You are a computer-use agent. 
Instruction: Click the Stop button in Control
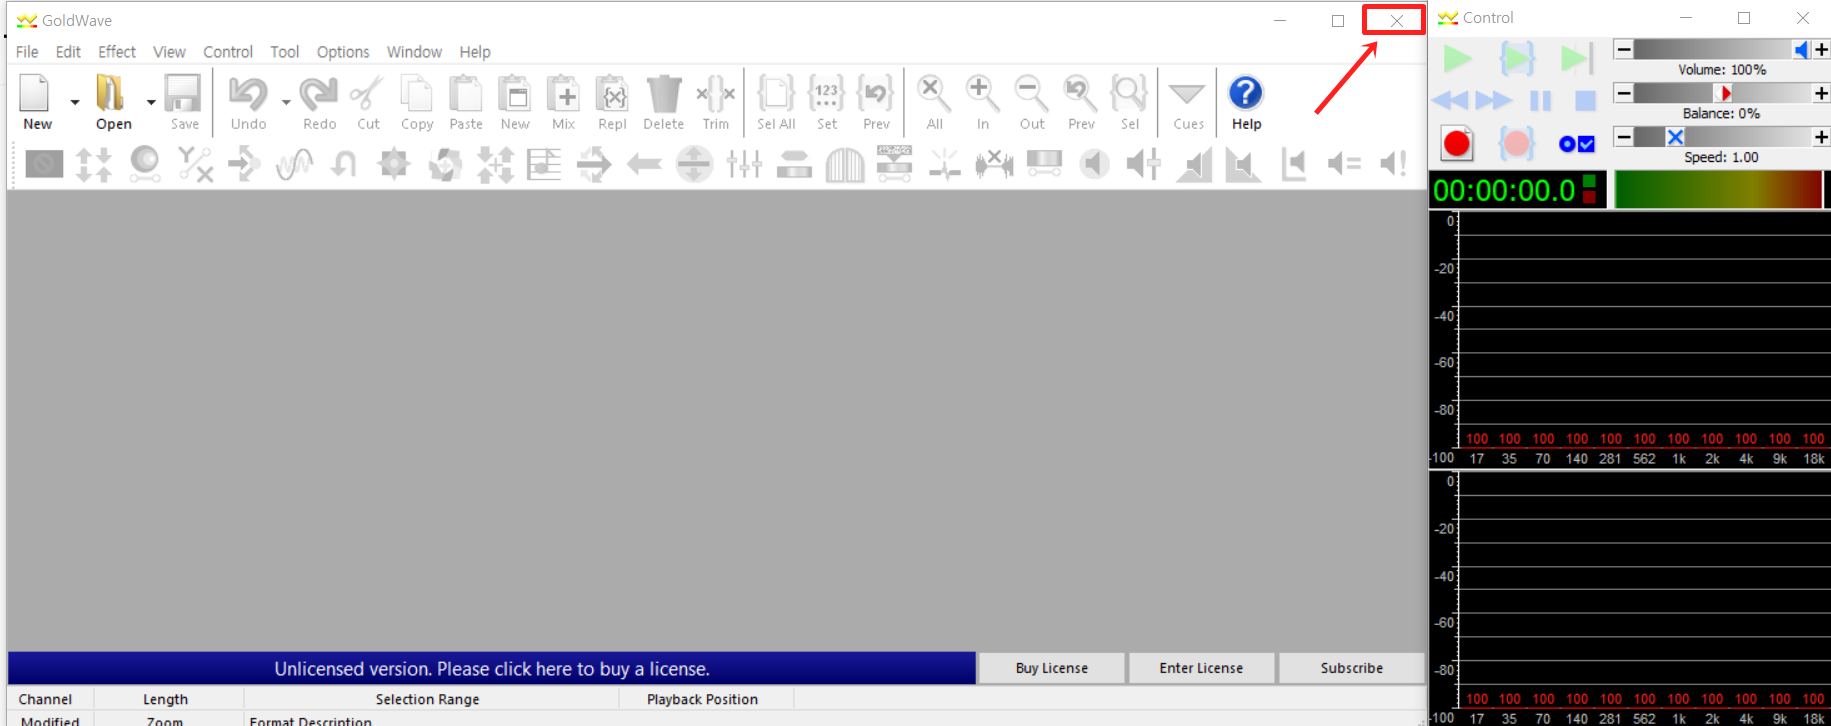point(1585,100)
